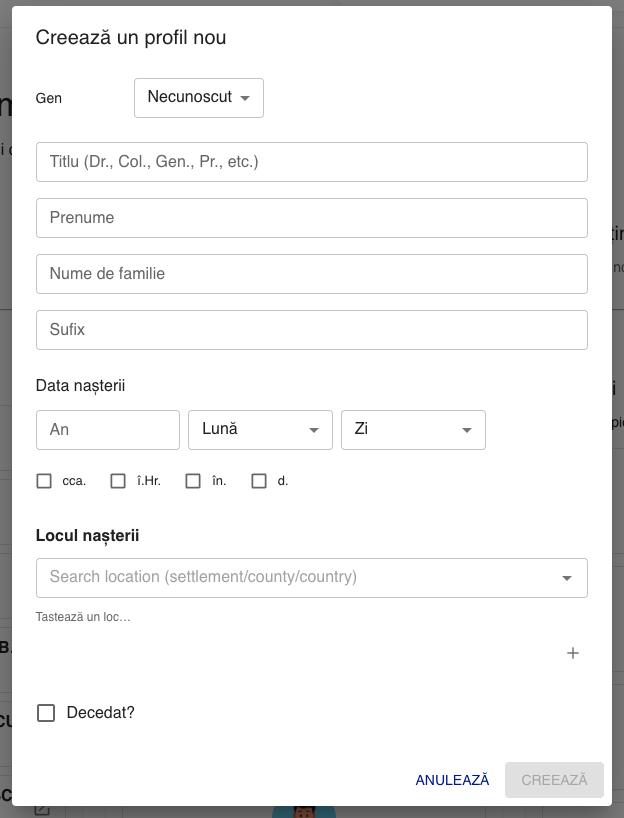Screen dimensions: 624x818
Task: Click the "+" icon to add another location
Action: point(573,653)
